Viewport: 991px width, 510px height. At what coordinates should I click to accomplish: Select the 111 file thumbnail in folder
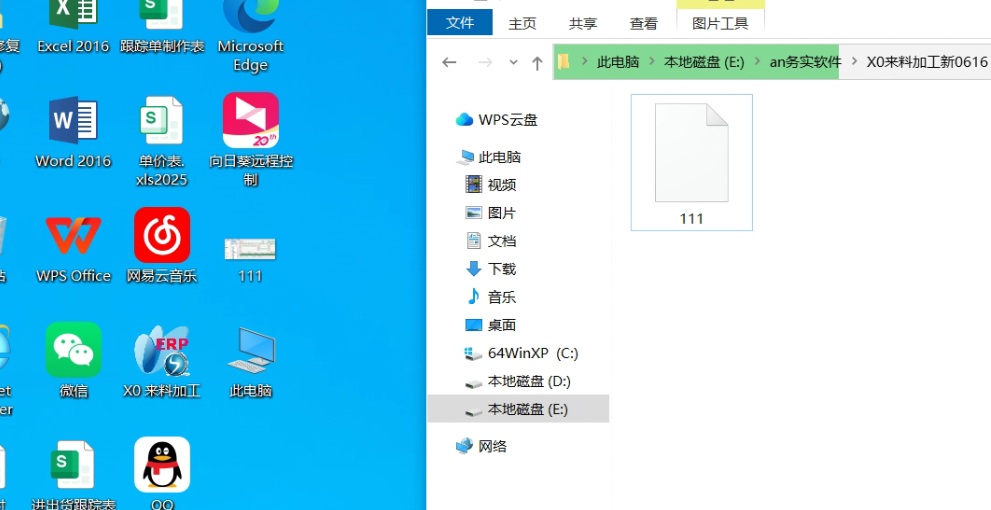pos(691,162)
